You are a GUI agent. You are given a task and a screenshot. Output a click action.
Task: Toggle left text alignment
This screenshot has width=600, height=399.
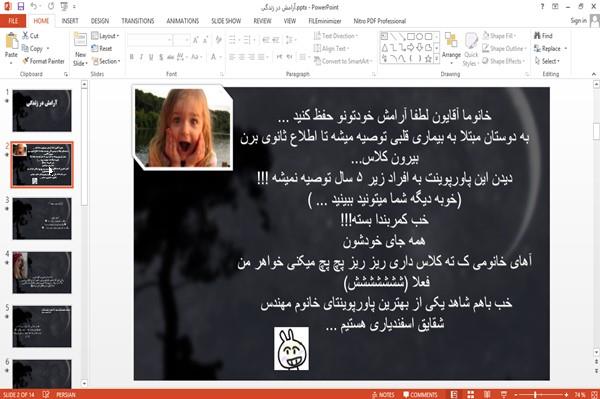click(232, 57)
